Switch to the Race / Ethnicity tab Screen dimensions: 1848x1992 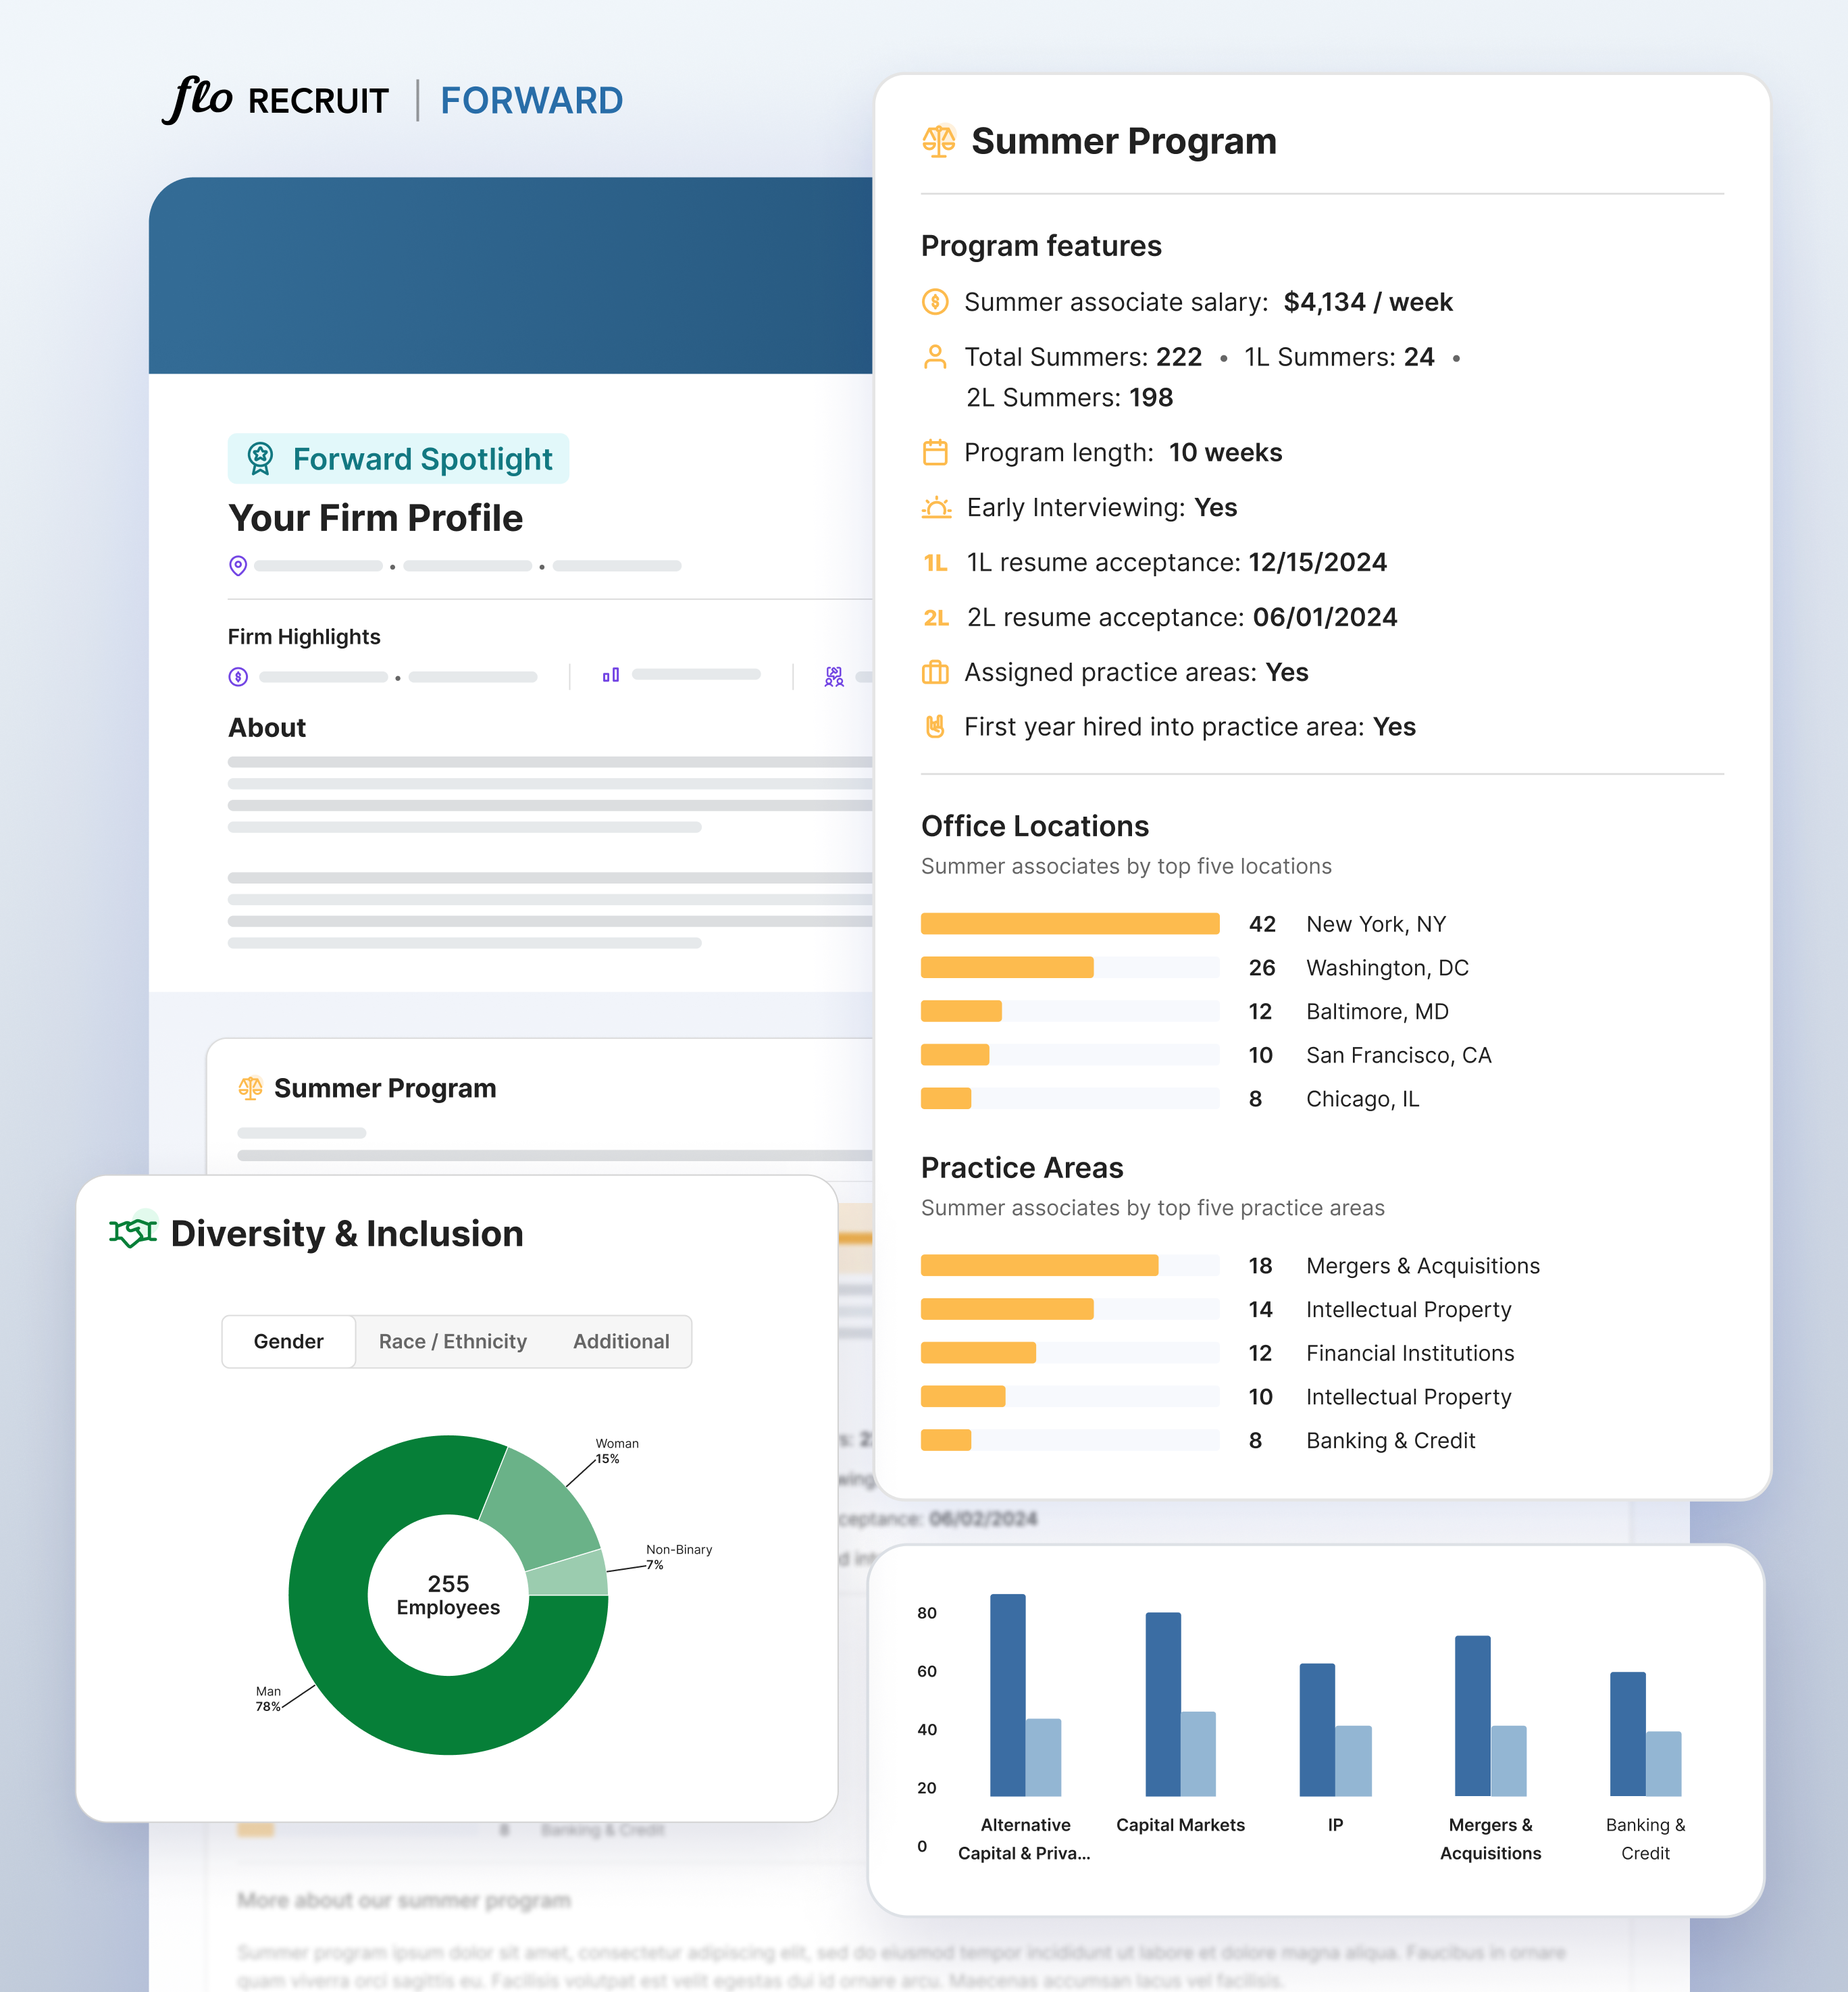(452, 1341)
